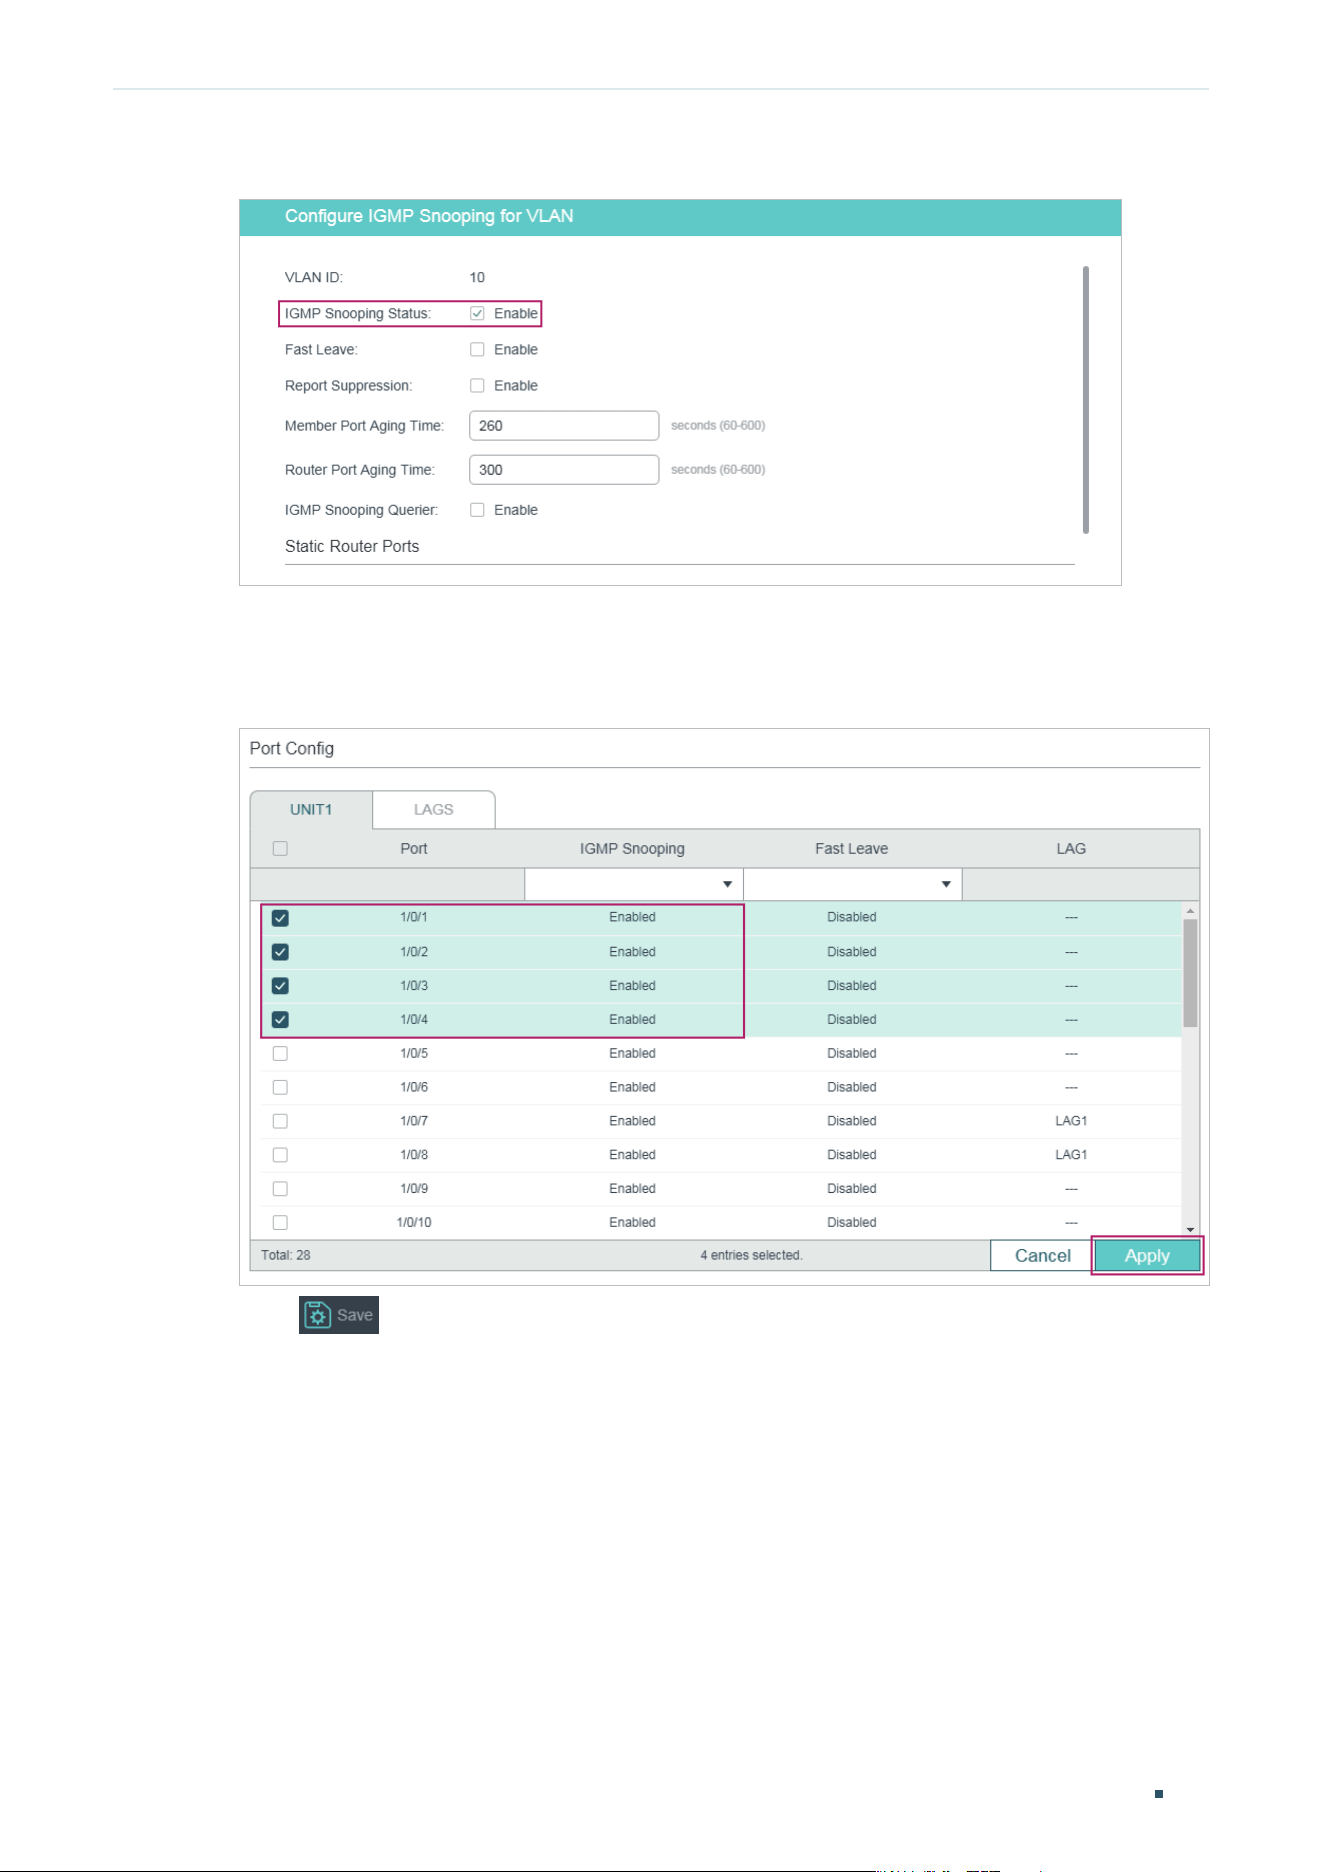The height and width of the screenshot is (1872, 1324).
Task: Click Static Router Ports heading
Action: [352, 546]
